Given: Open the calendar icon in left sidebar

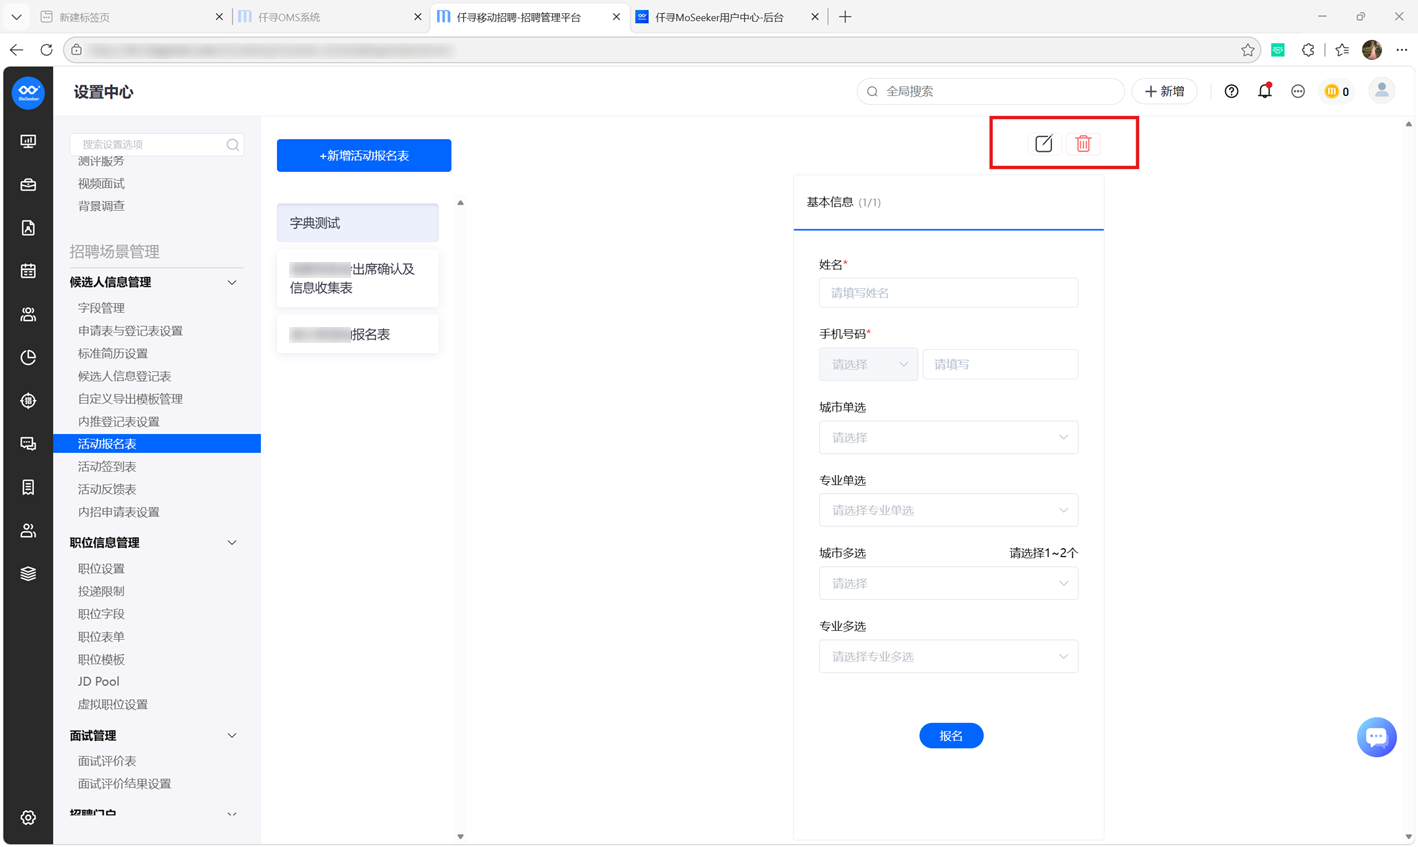Looking at the screenshot, I should 28,271.
